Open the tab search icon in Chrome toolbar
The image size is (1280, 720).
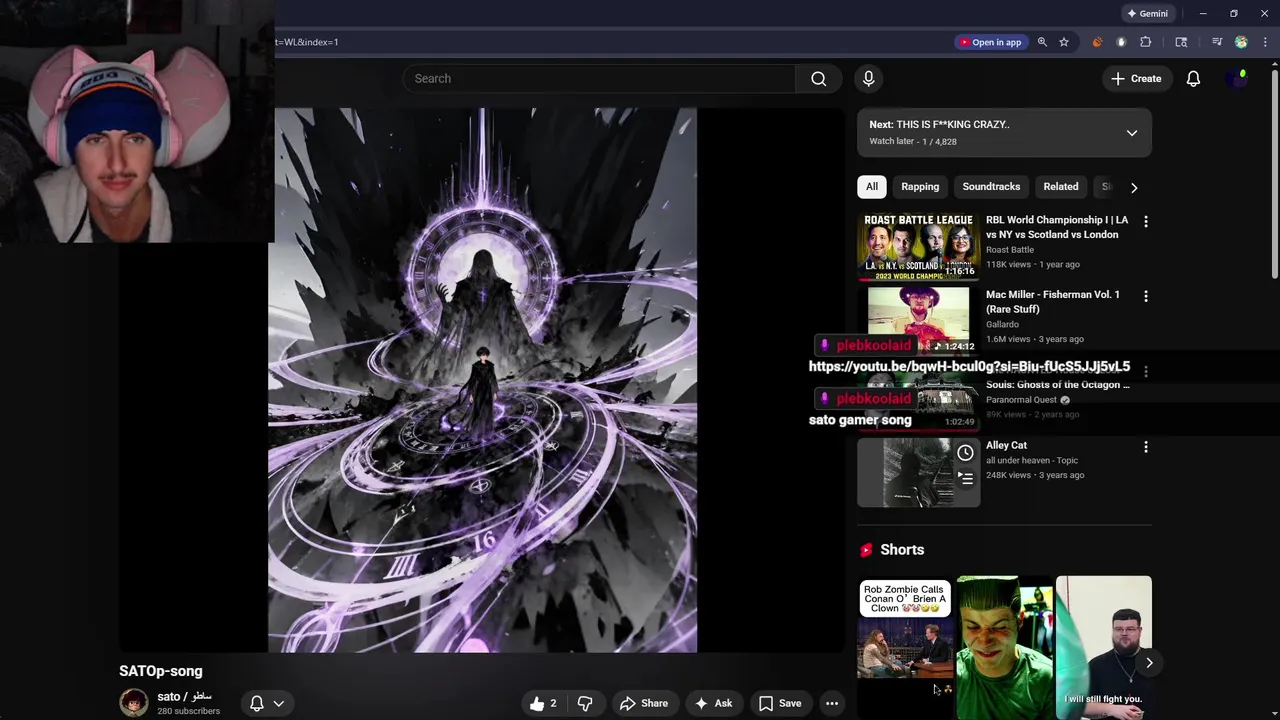click(1181, 42)
